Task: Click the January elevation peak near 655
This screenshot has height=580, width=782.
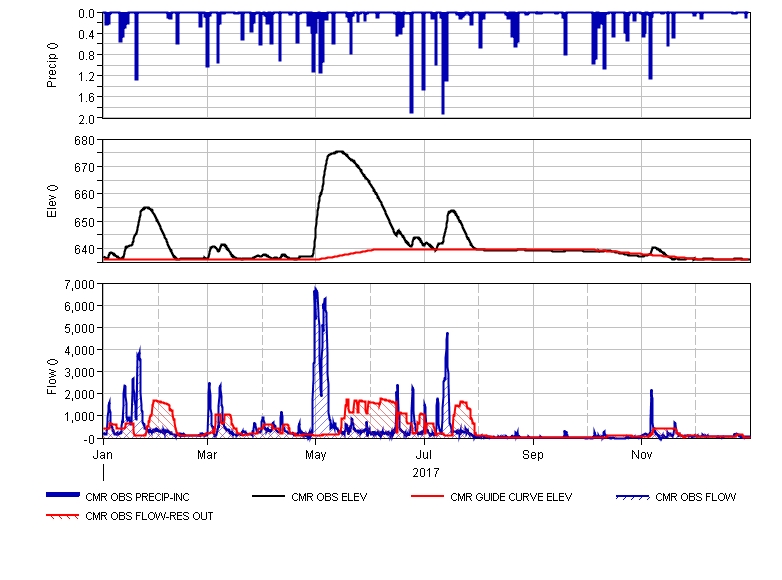Action: (147, 207)
